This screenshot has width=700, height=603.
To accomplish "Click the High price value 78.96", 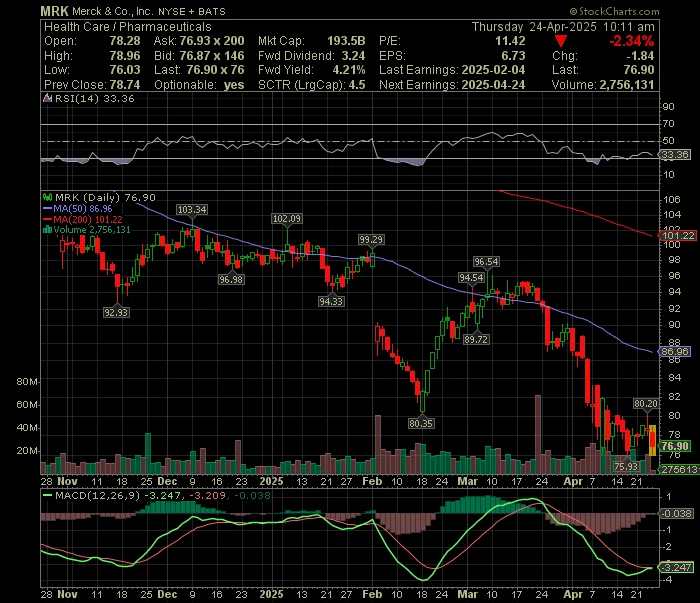I will click(125, 56).
